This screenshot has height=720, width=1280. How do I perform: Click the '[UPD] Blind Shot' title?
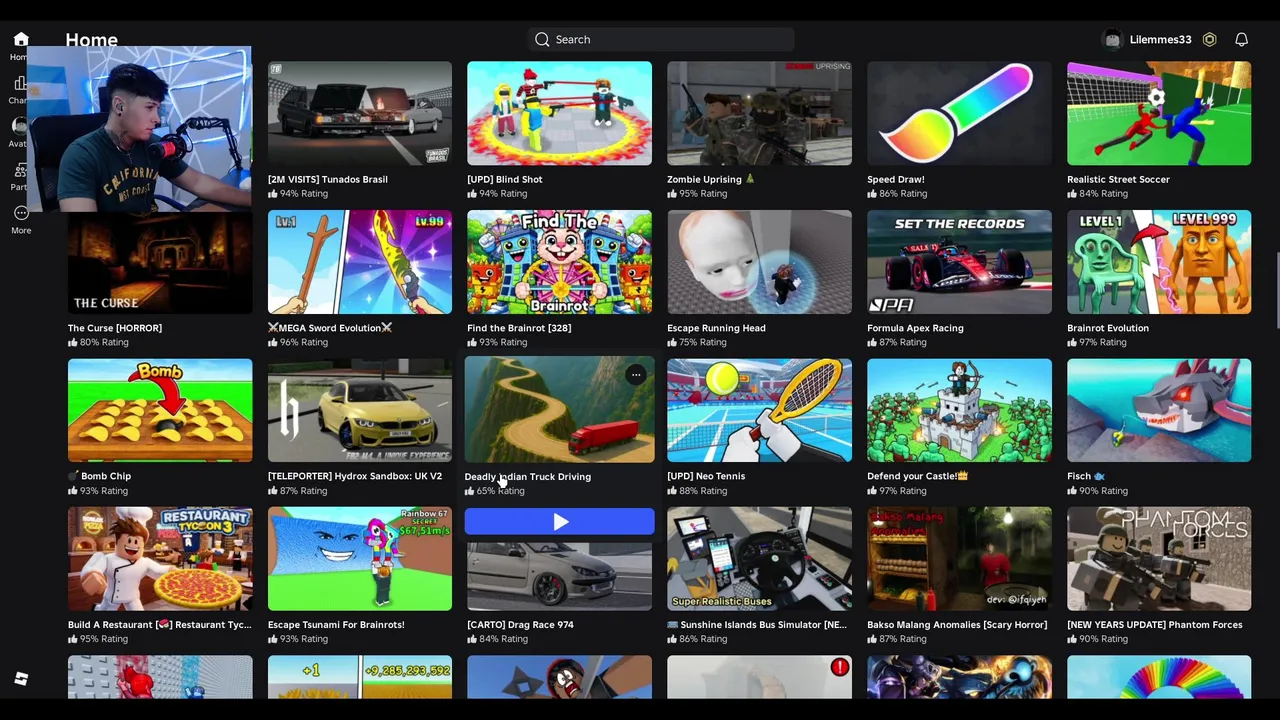point(505,180)
